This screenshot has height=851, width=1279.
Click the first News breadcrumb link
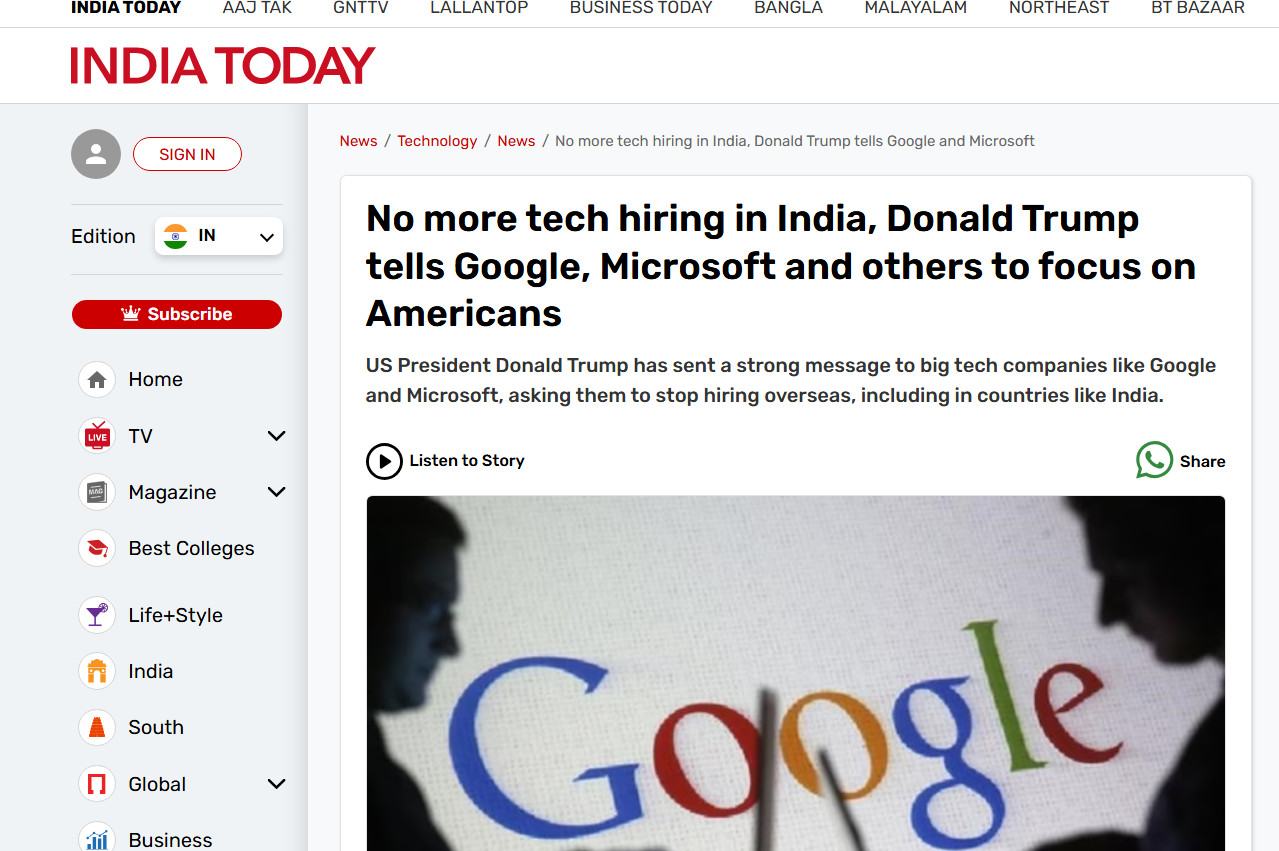pos(358,141)
